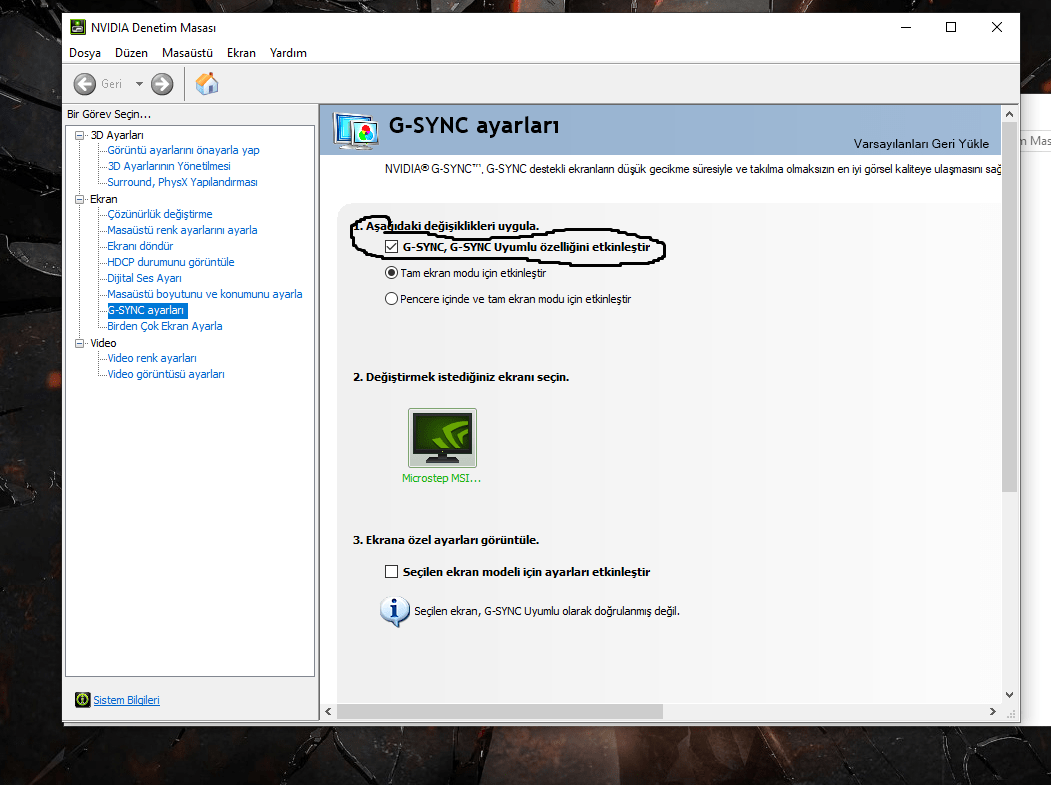Close the NVIDIA Denetim Masası window

[x=997, y=27]
